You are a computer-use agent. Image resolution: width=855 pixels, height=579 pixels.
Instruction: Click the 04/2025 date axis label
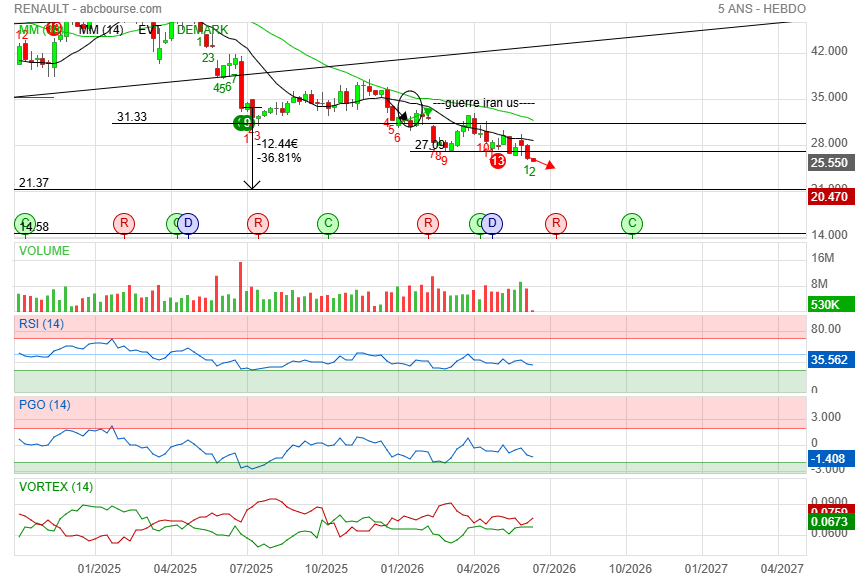174,569
